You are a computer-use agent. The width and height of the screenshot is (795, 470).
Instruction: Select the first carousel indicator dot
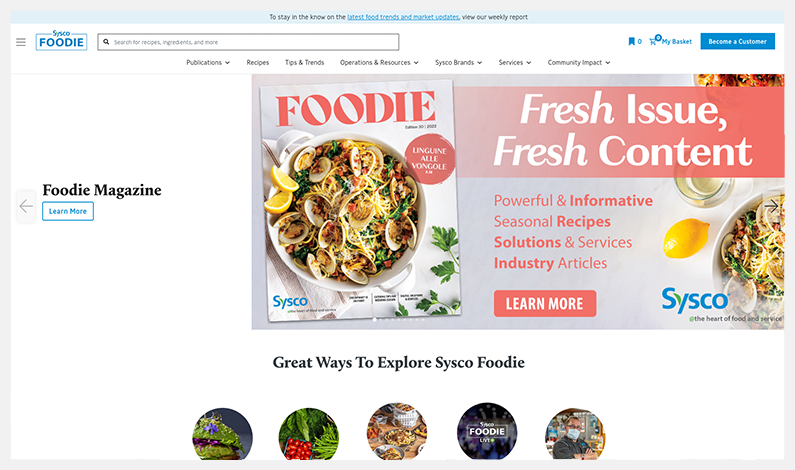pos(375,320)
